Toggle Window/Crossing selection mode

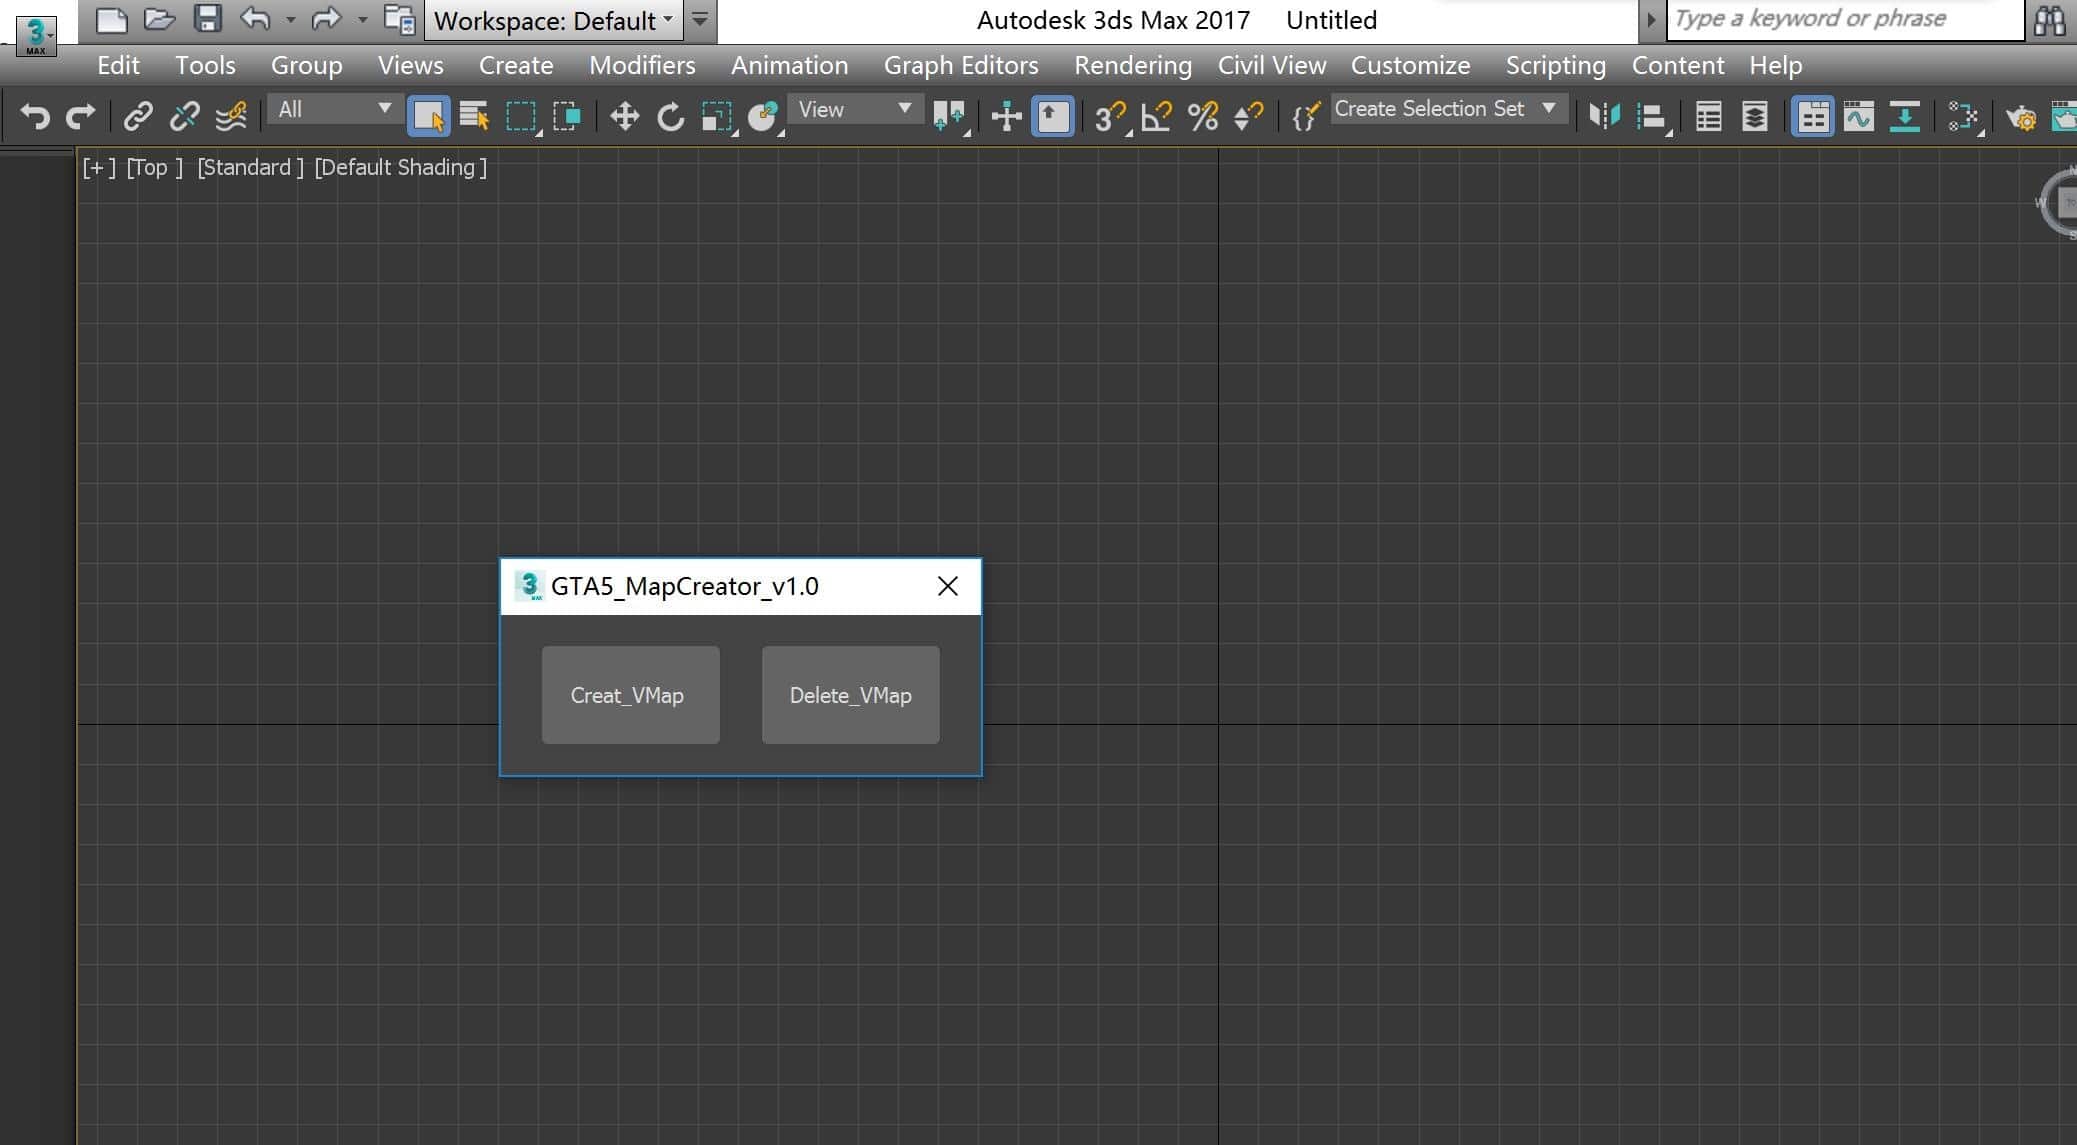coord(567,116)
